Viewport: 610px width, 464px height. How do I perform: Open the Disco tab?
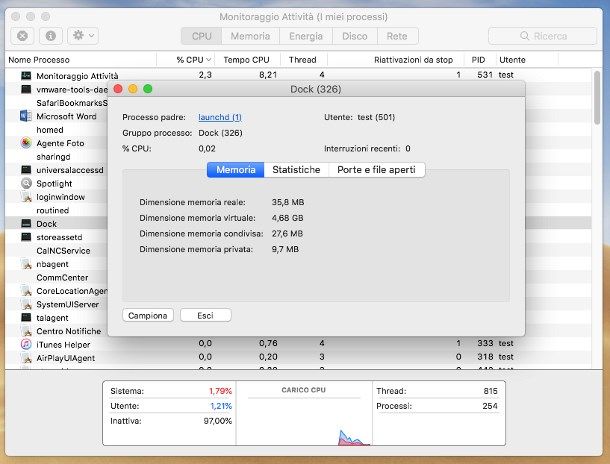pos(354,36)
